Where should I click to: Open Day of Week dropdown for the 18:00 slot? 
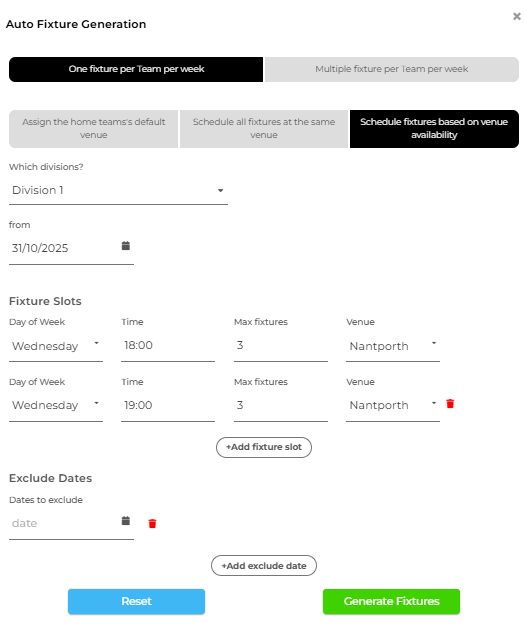[x=56, y=346]
